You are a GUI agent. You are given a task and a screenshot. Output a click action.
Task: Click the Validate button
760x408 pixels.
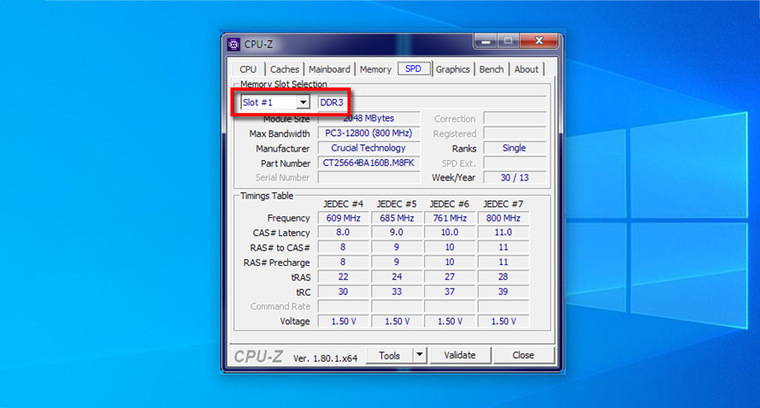coord(459,355)
